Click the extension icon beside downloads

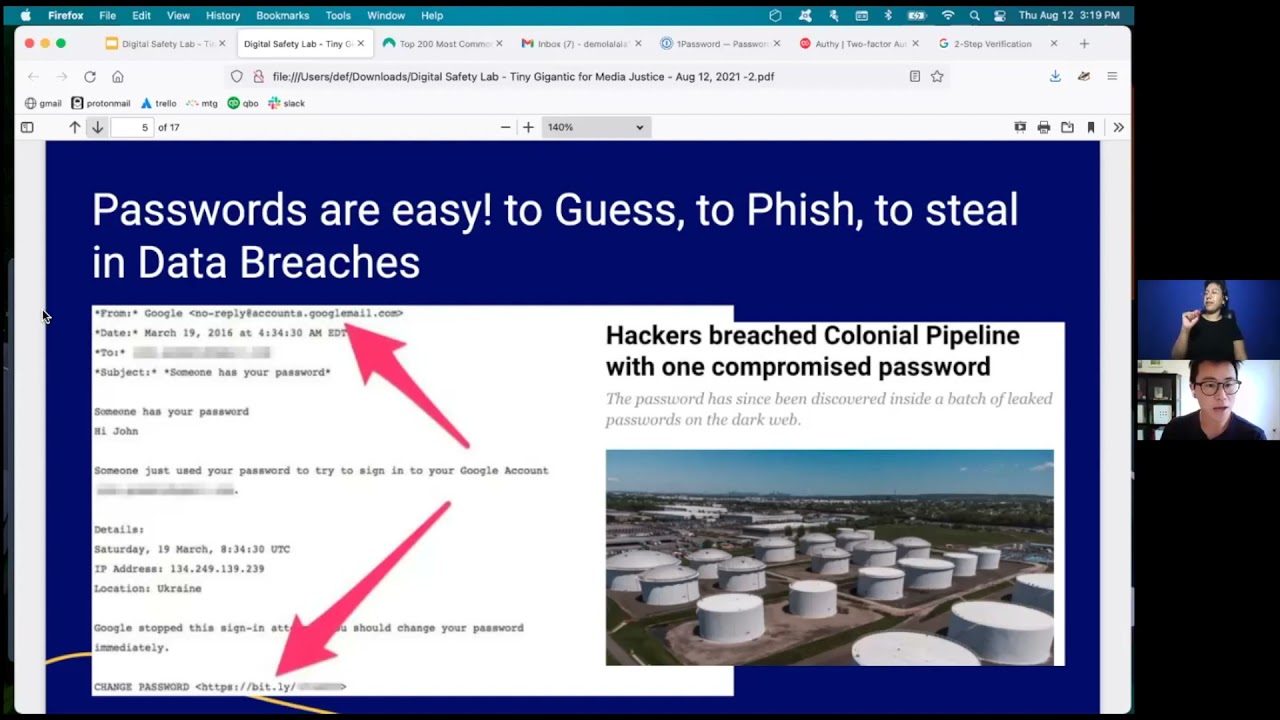(x=1083, y=76)
